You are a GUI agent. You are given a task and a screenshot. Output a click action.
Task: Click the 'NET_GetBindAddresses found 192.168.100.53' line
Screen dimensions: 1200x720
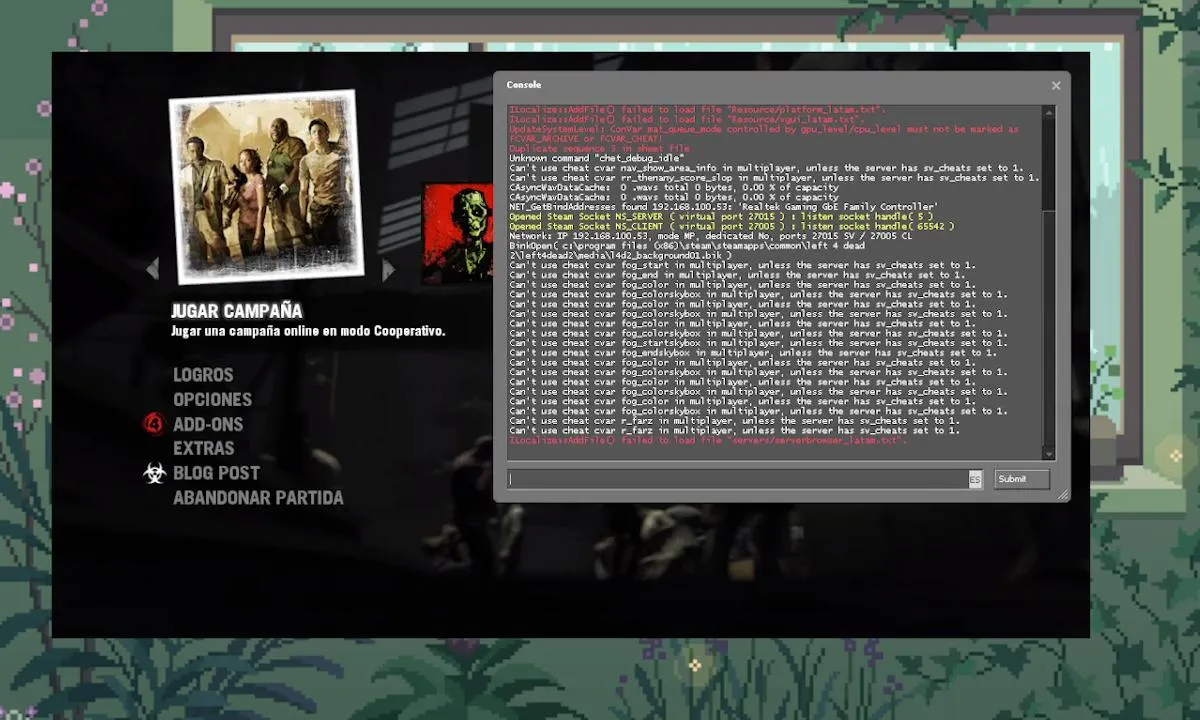[723, 207]
